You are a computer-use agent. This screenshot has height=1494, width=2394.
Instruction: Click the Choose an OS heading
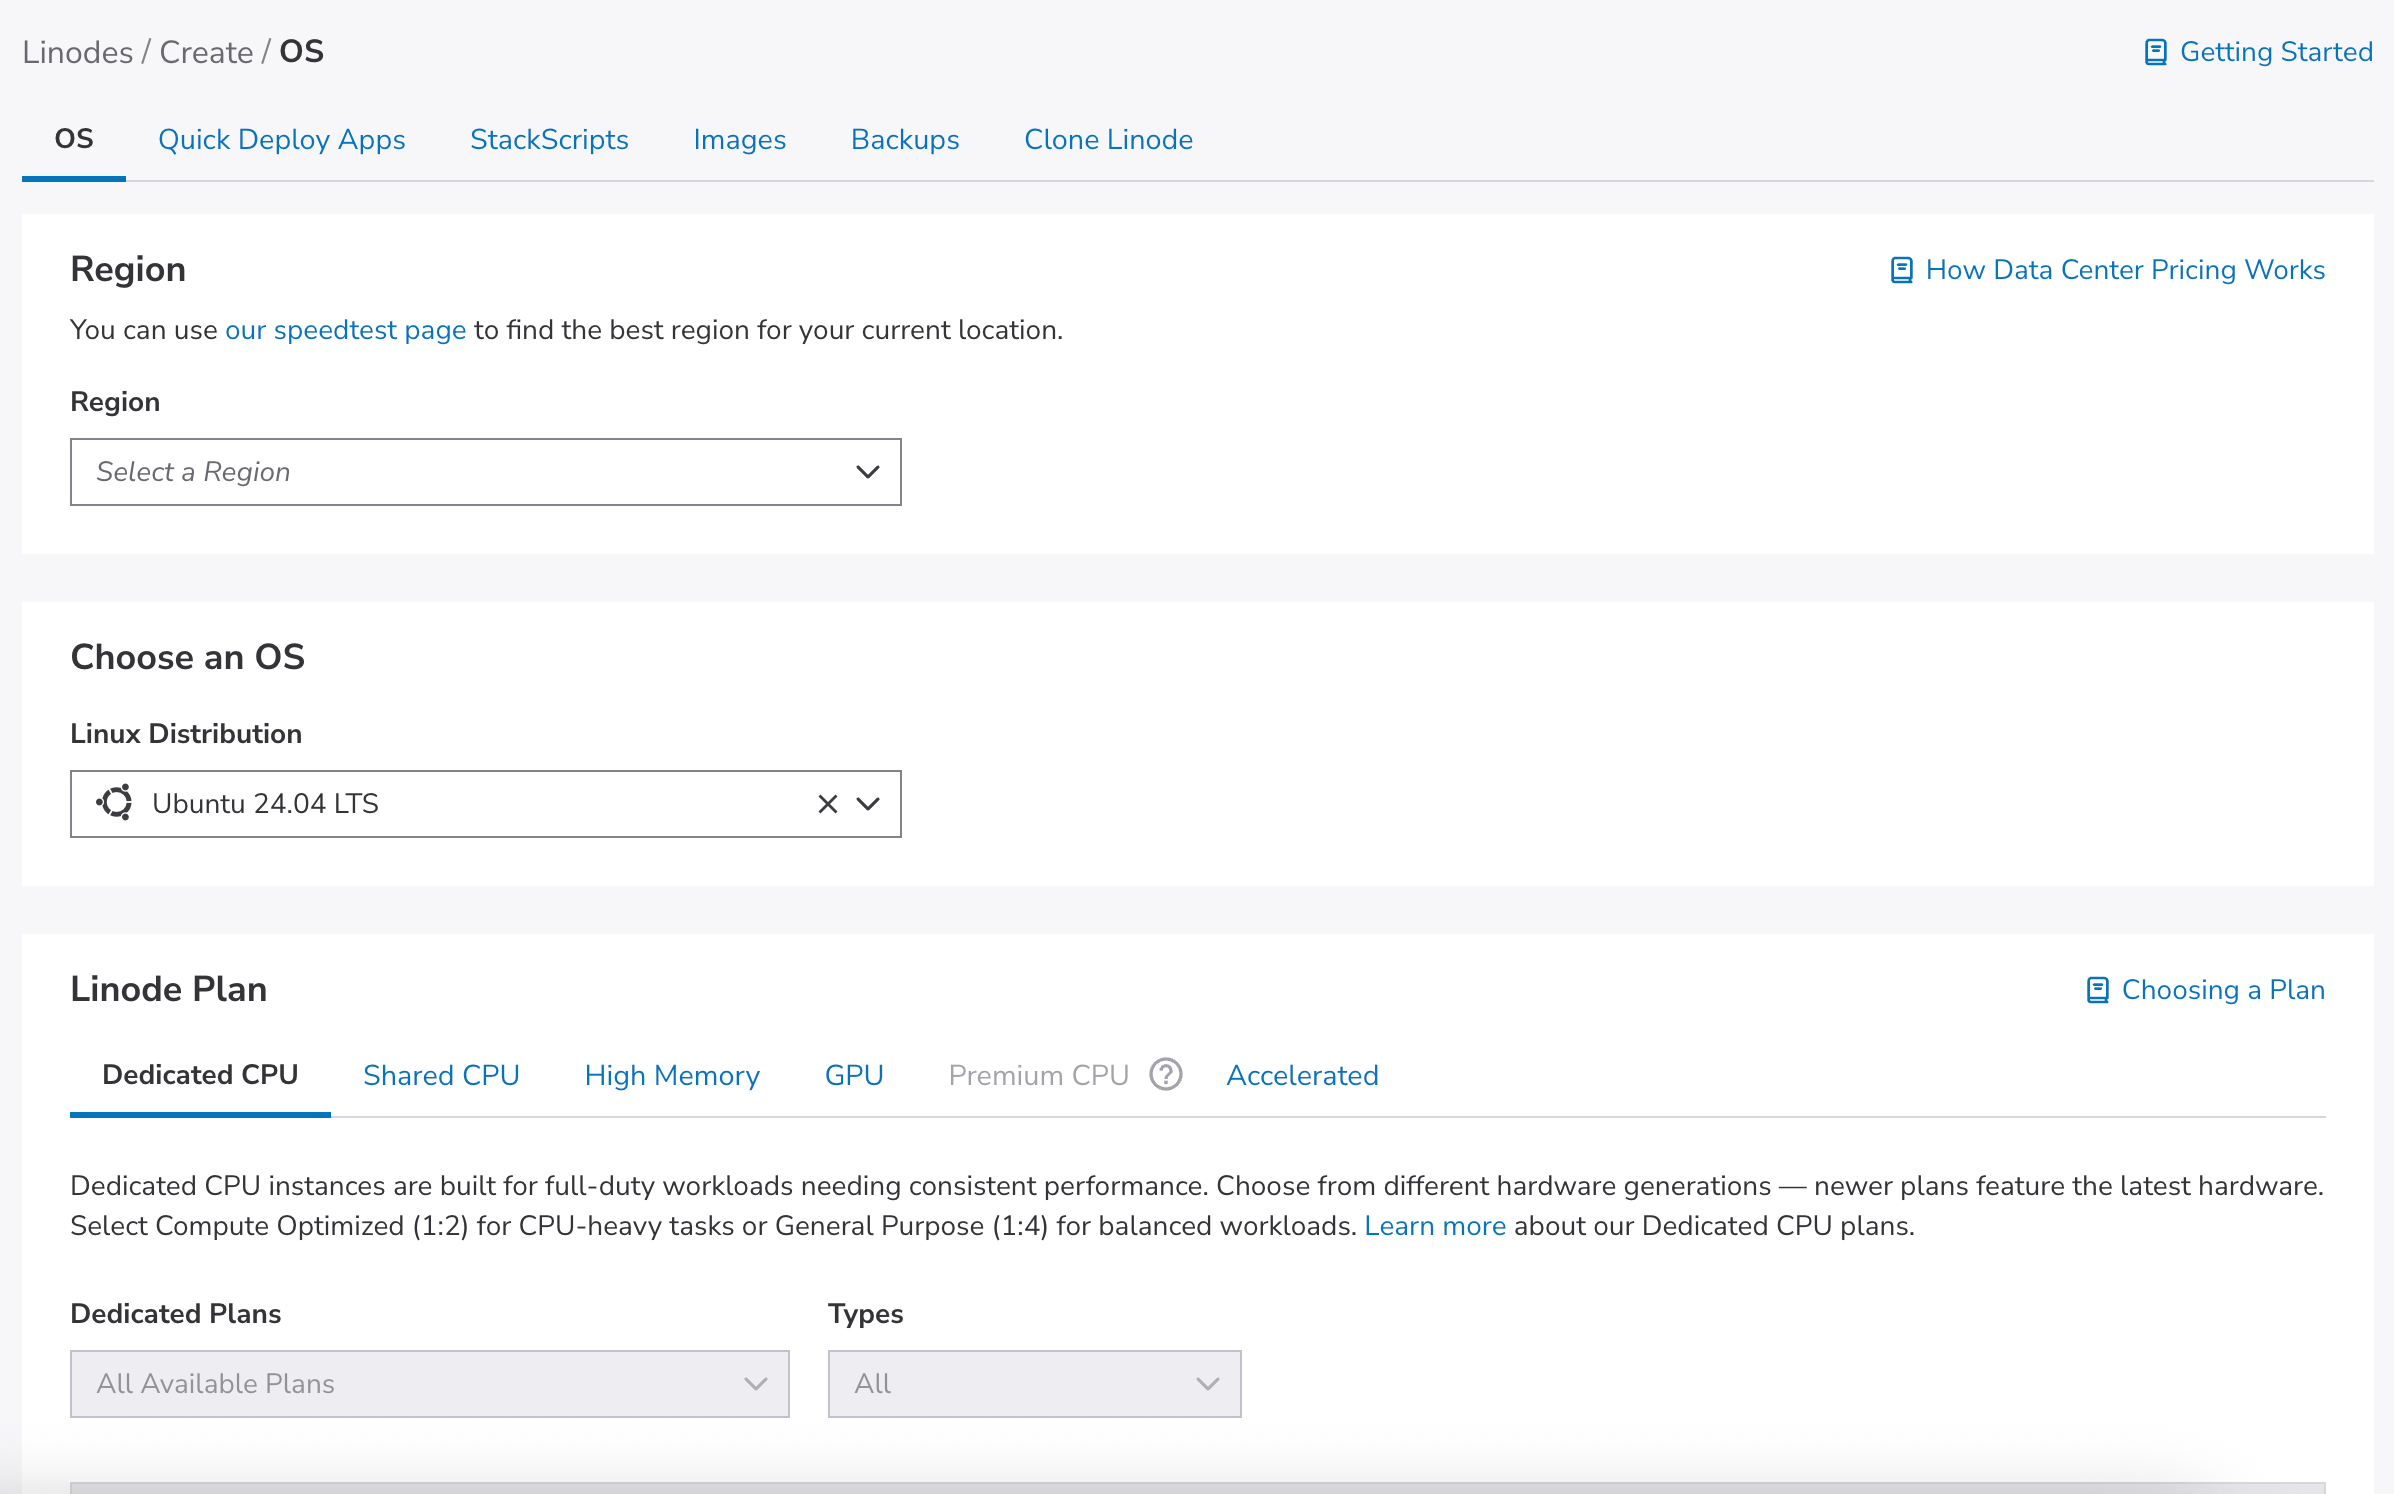(x=187, y=657)
